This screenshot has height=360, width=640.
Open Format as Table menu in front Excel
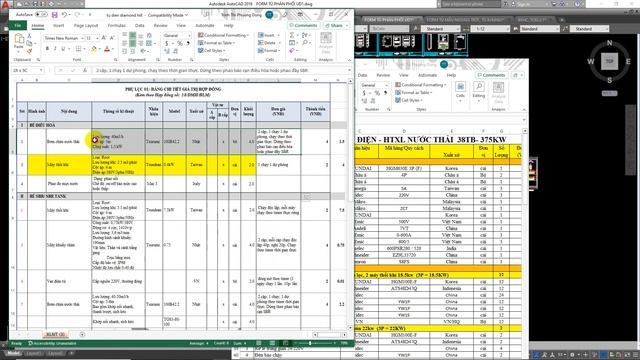(x=217, y=43)
